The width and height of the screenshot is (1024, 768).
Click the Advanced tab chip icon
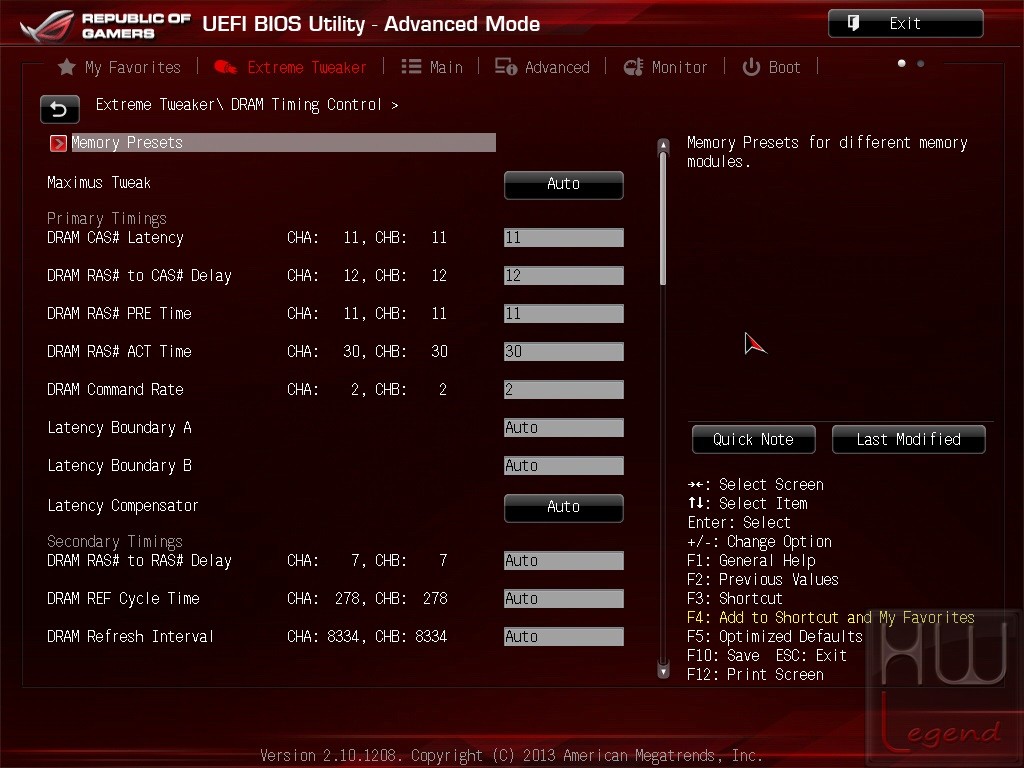505,67
